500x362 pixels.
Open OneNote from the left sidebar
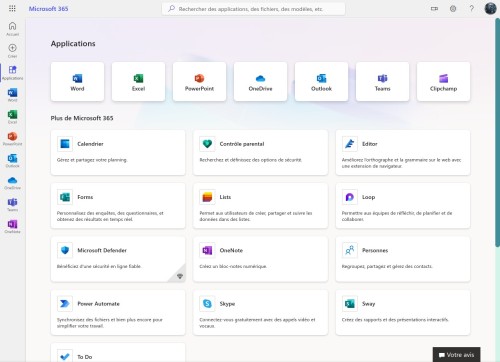[x=12, y=226]
